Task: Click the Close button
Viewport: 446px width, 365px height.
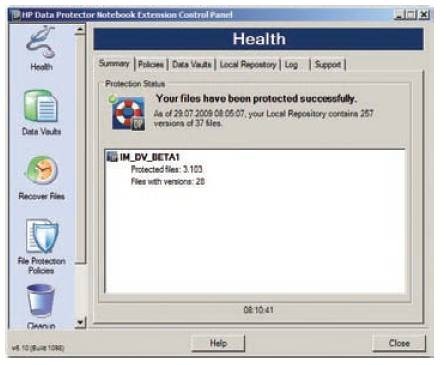Action: coord(399,343)
